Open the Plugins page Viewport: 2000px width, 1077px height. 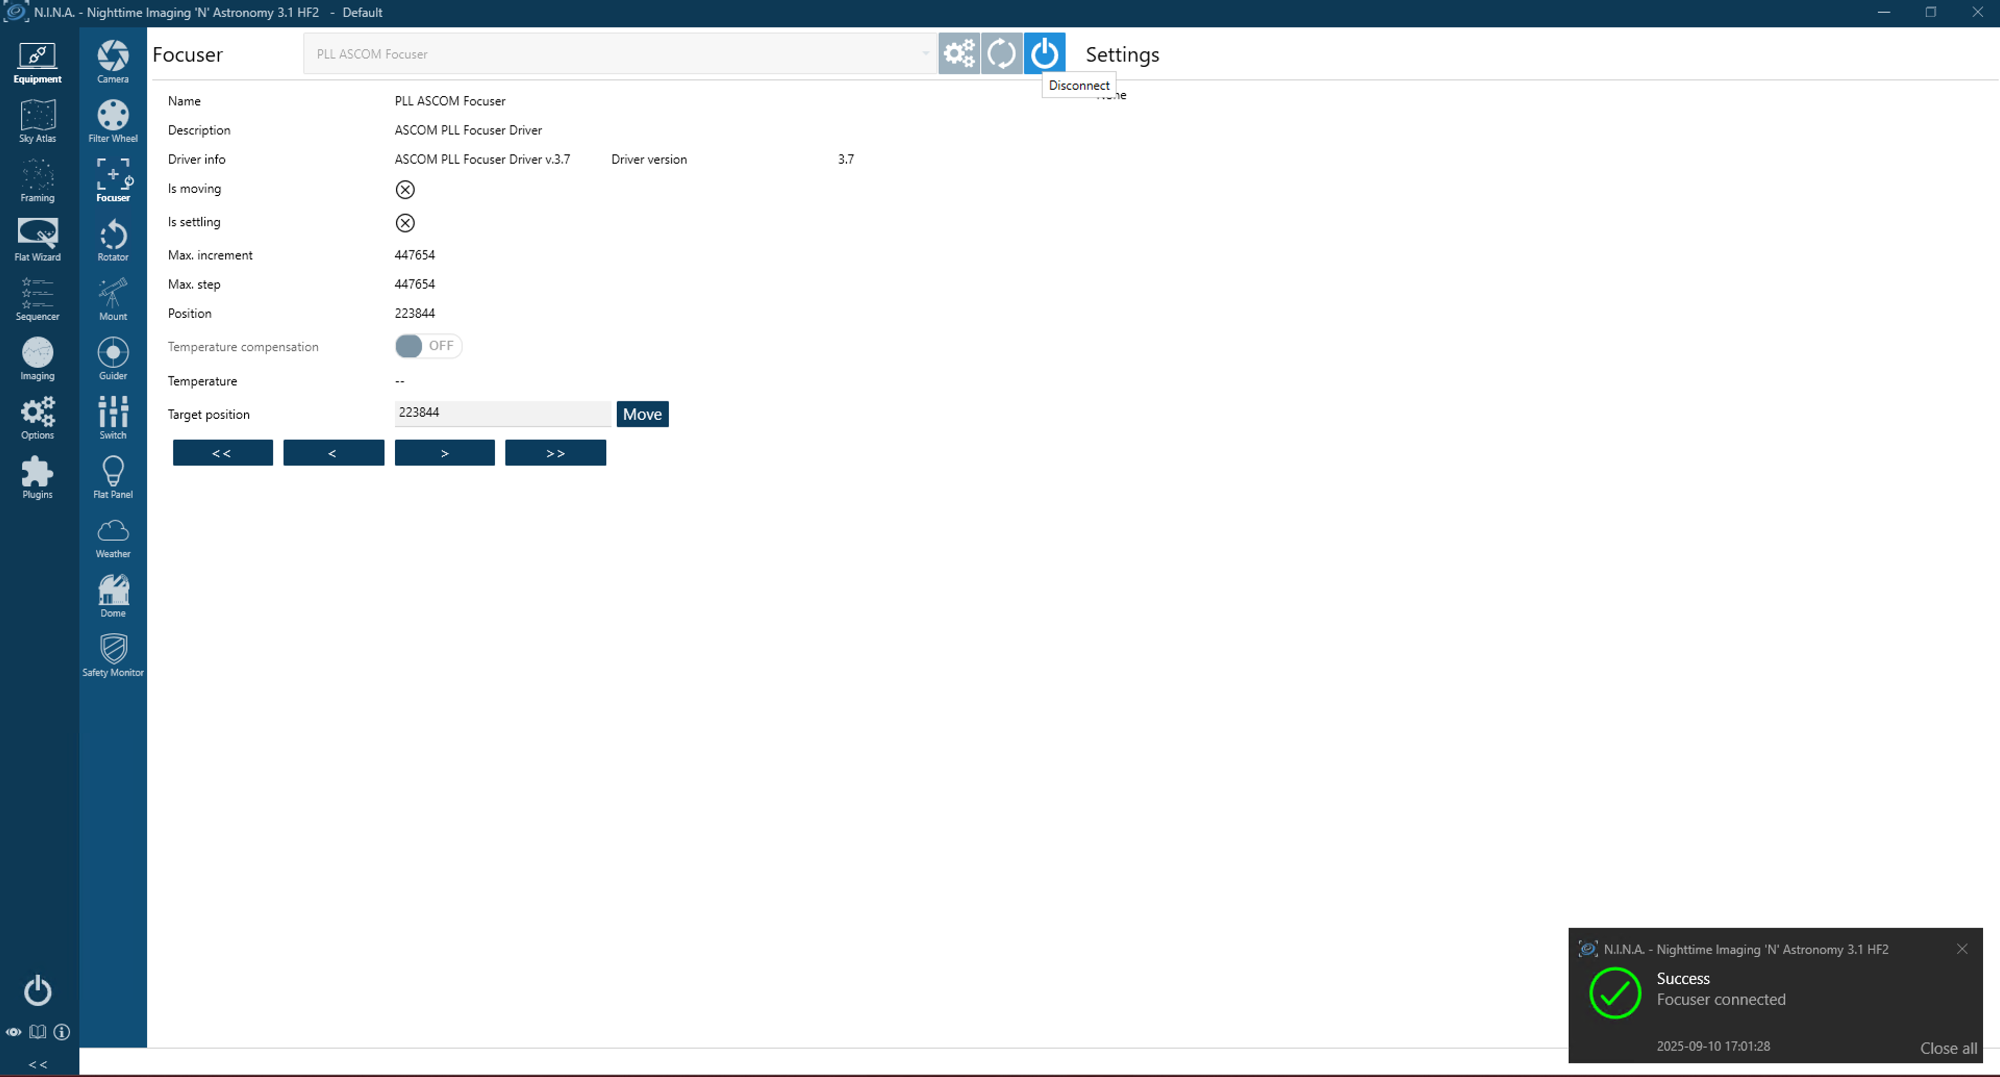coord(38,478)
